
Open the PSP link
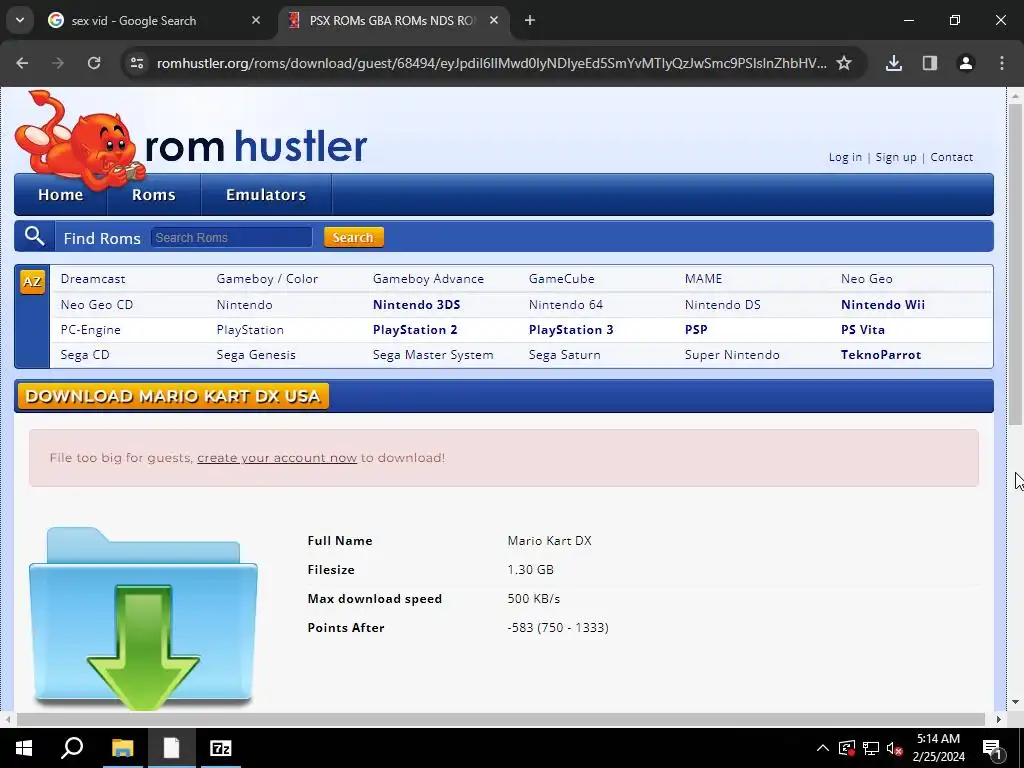click(x=696, y=330)
